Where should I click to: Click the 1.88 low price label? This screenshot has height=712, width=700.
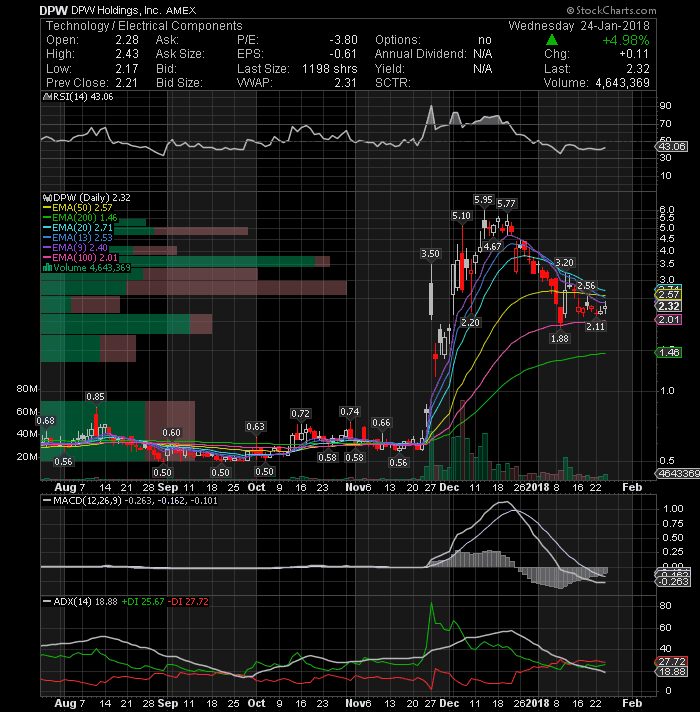tap(559, 339)
